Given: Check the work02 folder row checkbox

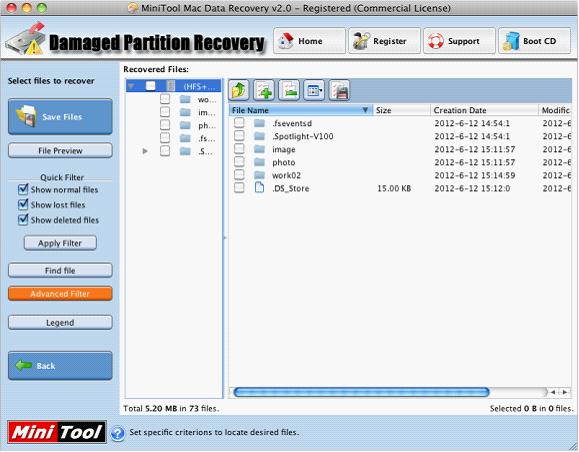Looking at the screenshot, I should 239,175.
